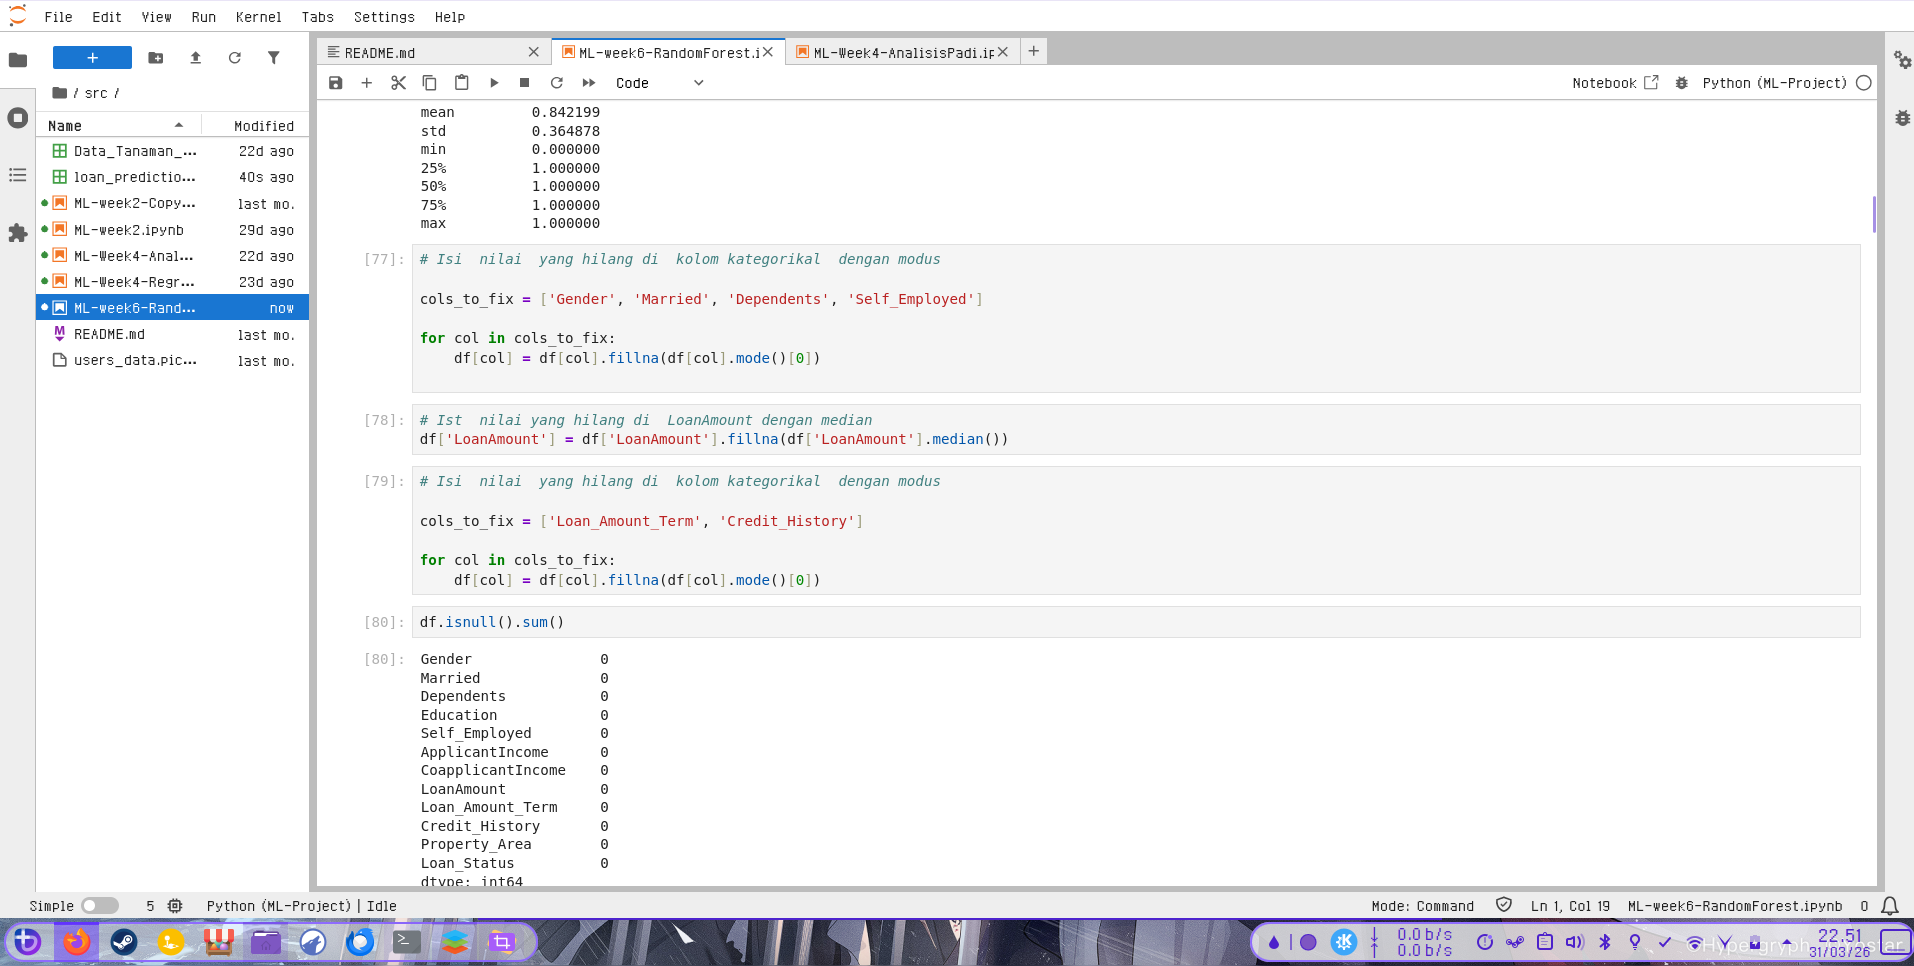The image size is (1914, 966).
Task: Collapse Name column sort arrow
Action: [x=179, y=124]
